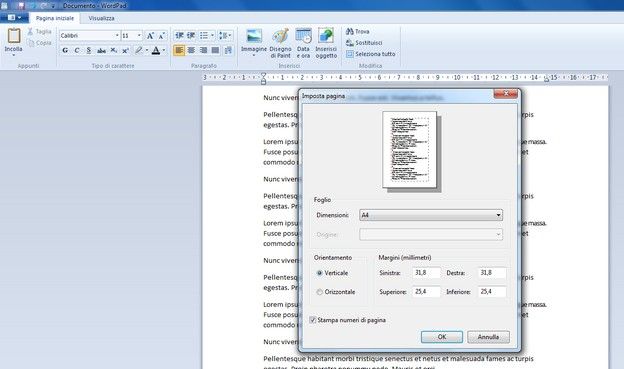Viewport: 624px width, 369px height.
Task: Open the paragraph settings icon
Action: (x=228, y=50)
